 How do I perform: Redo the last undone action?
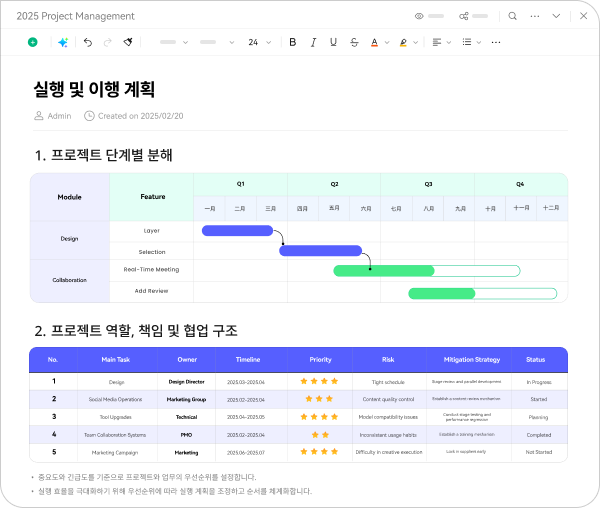click(108, 42)
